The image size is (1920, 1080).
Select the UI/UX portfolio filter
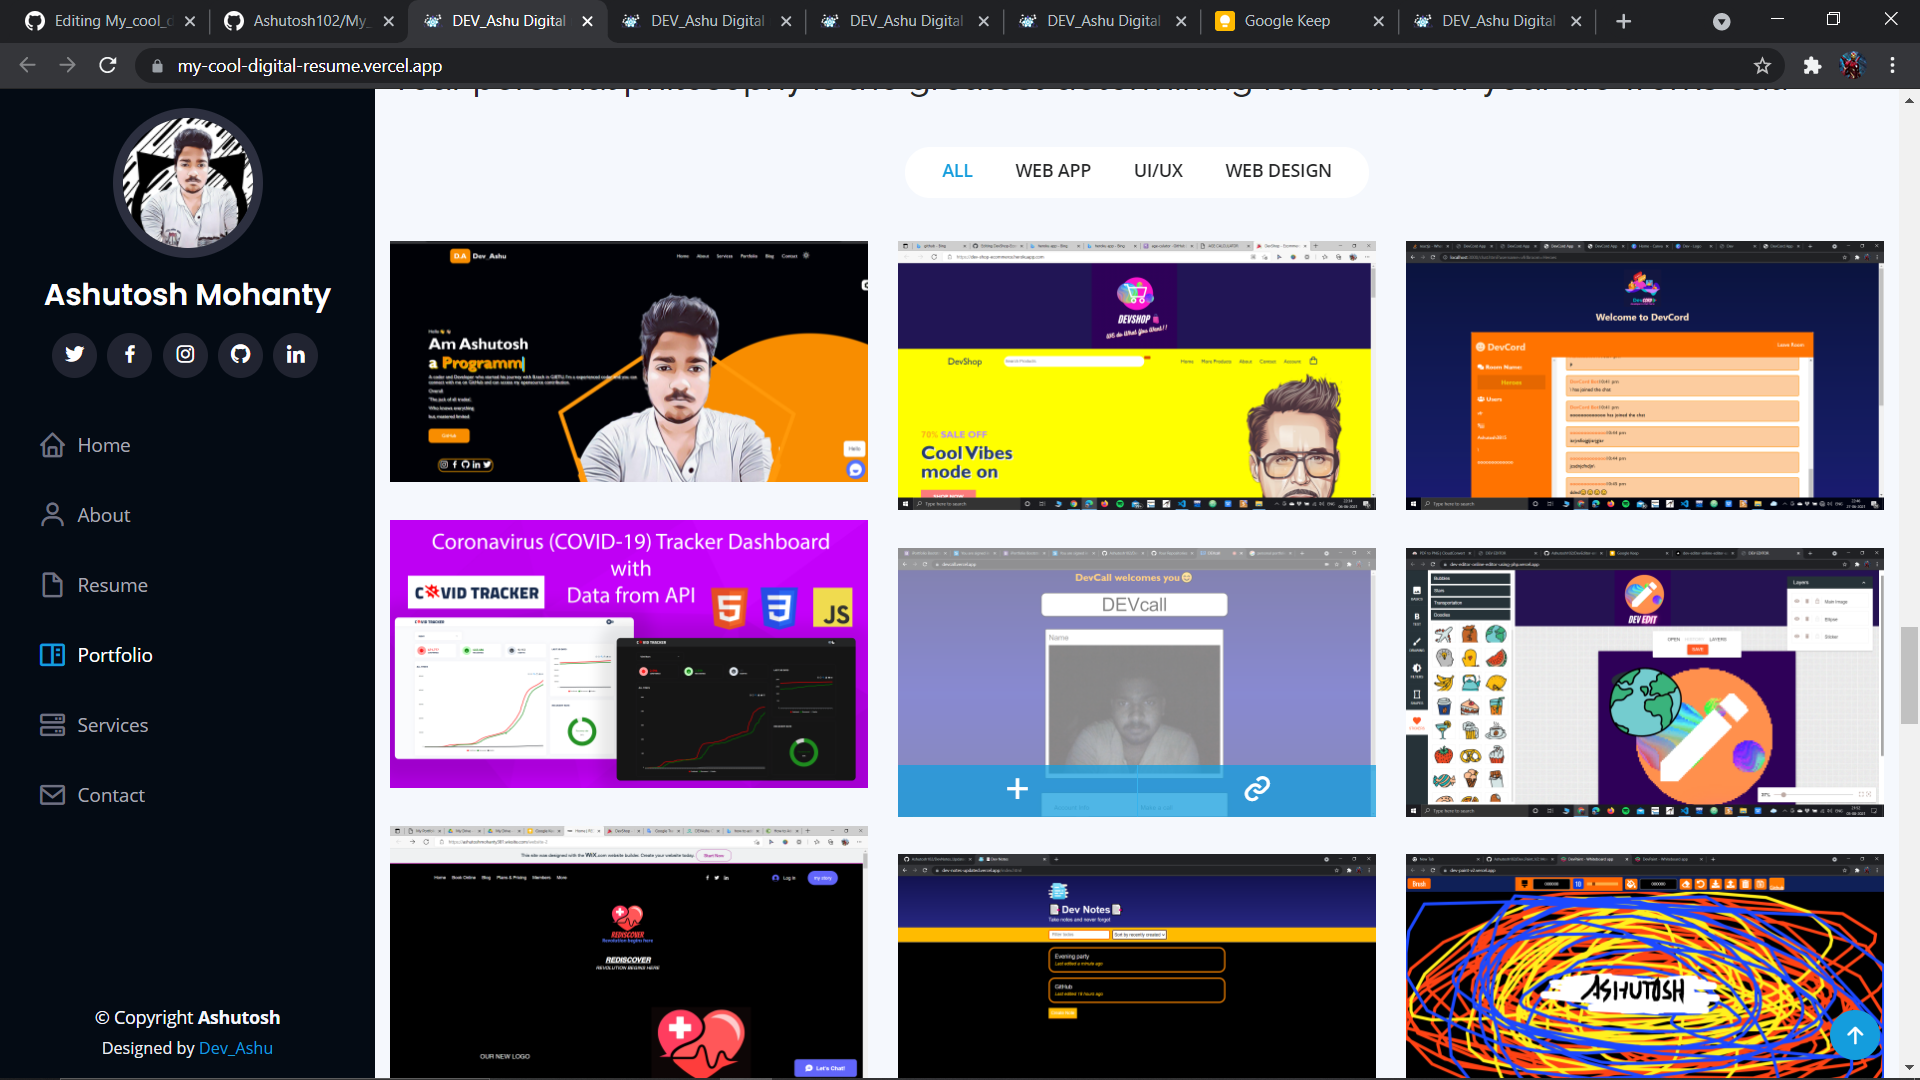pyautogui.click(x=1157, y=171)
